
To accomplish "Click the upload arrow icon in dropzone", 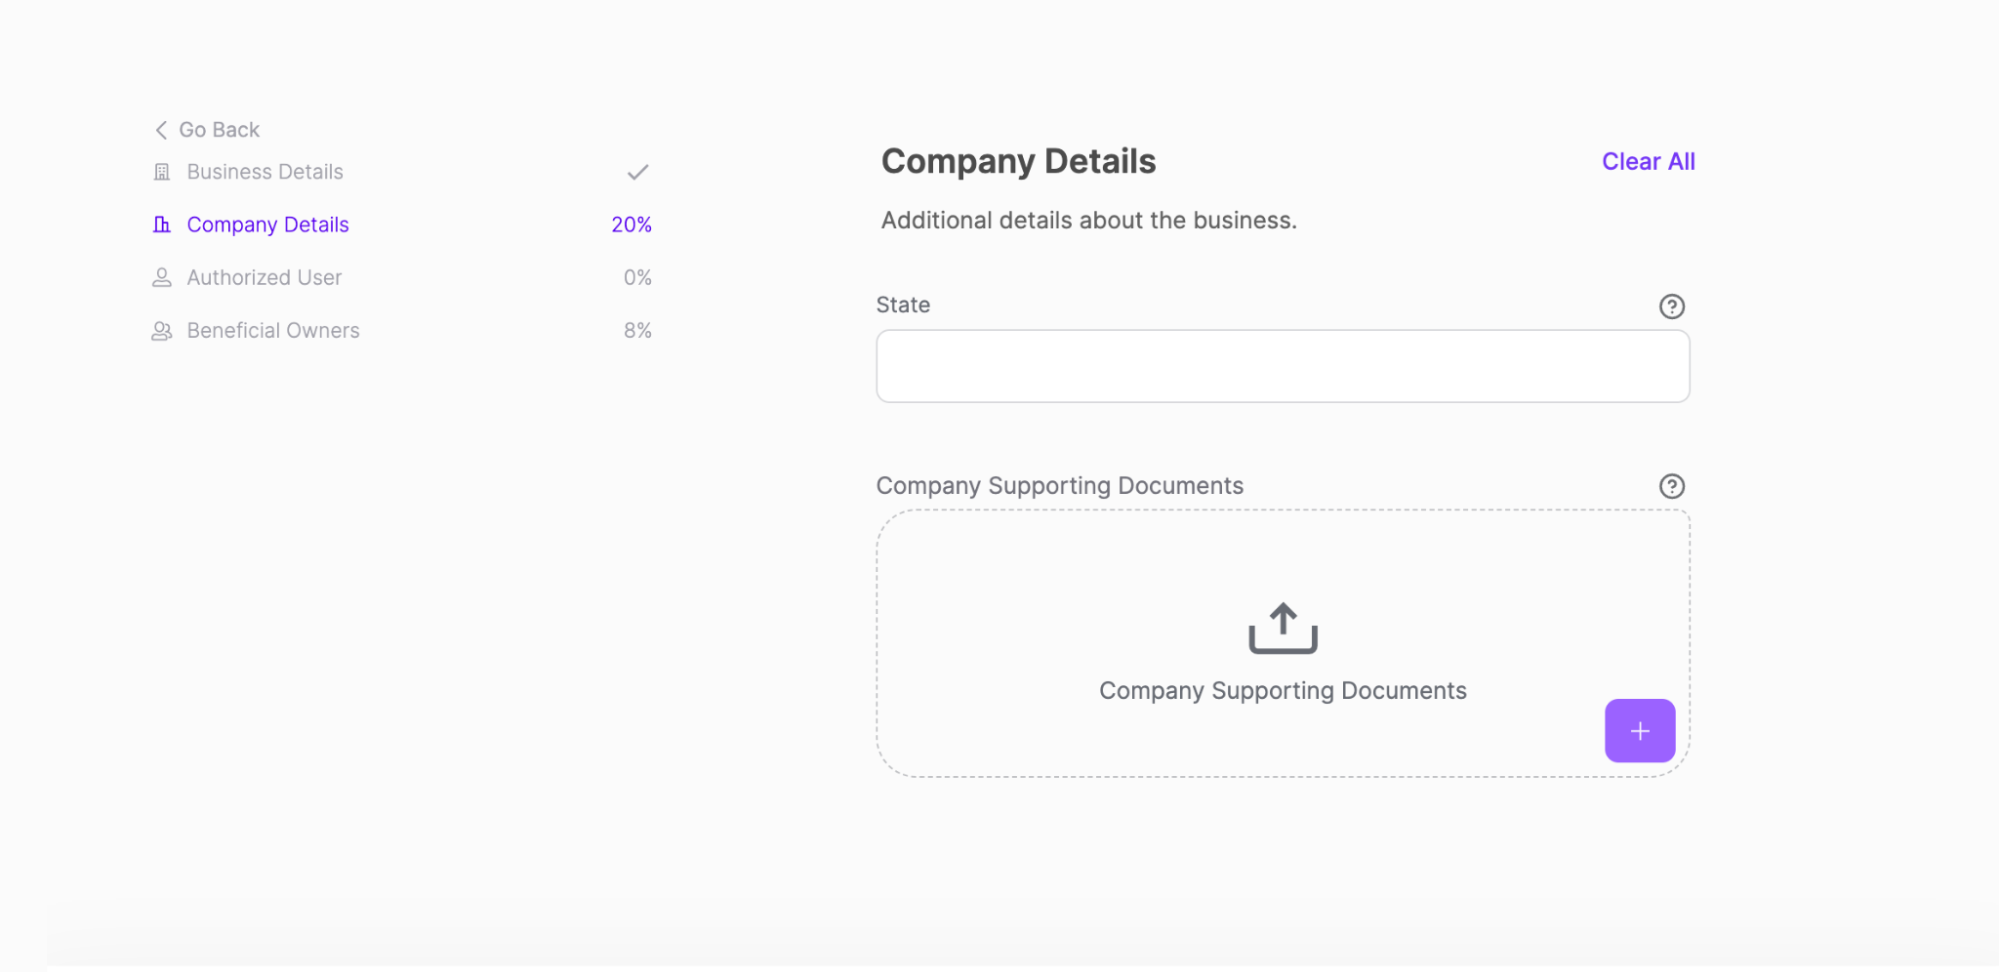I will (1282, 628).
